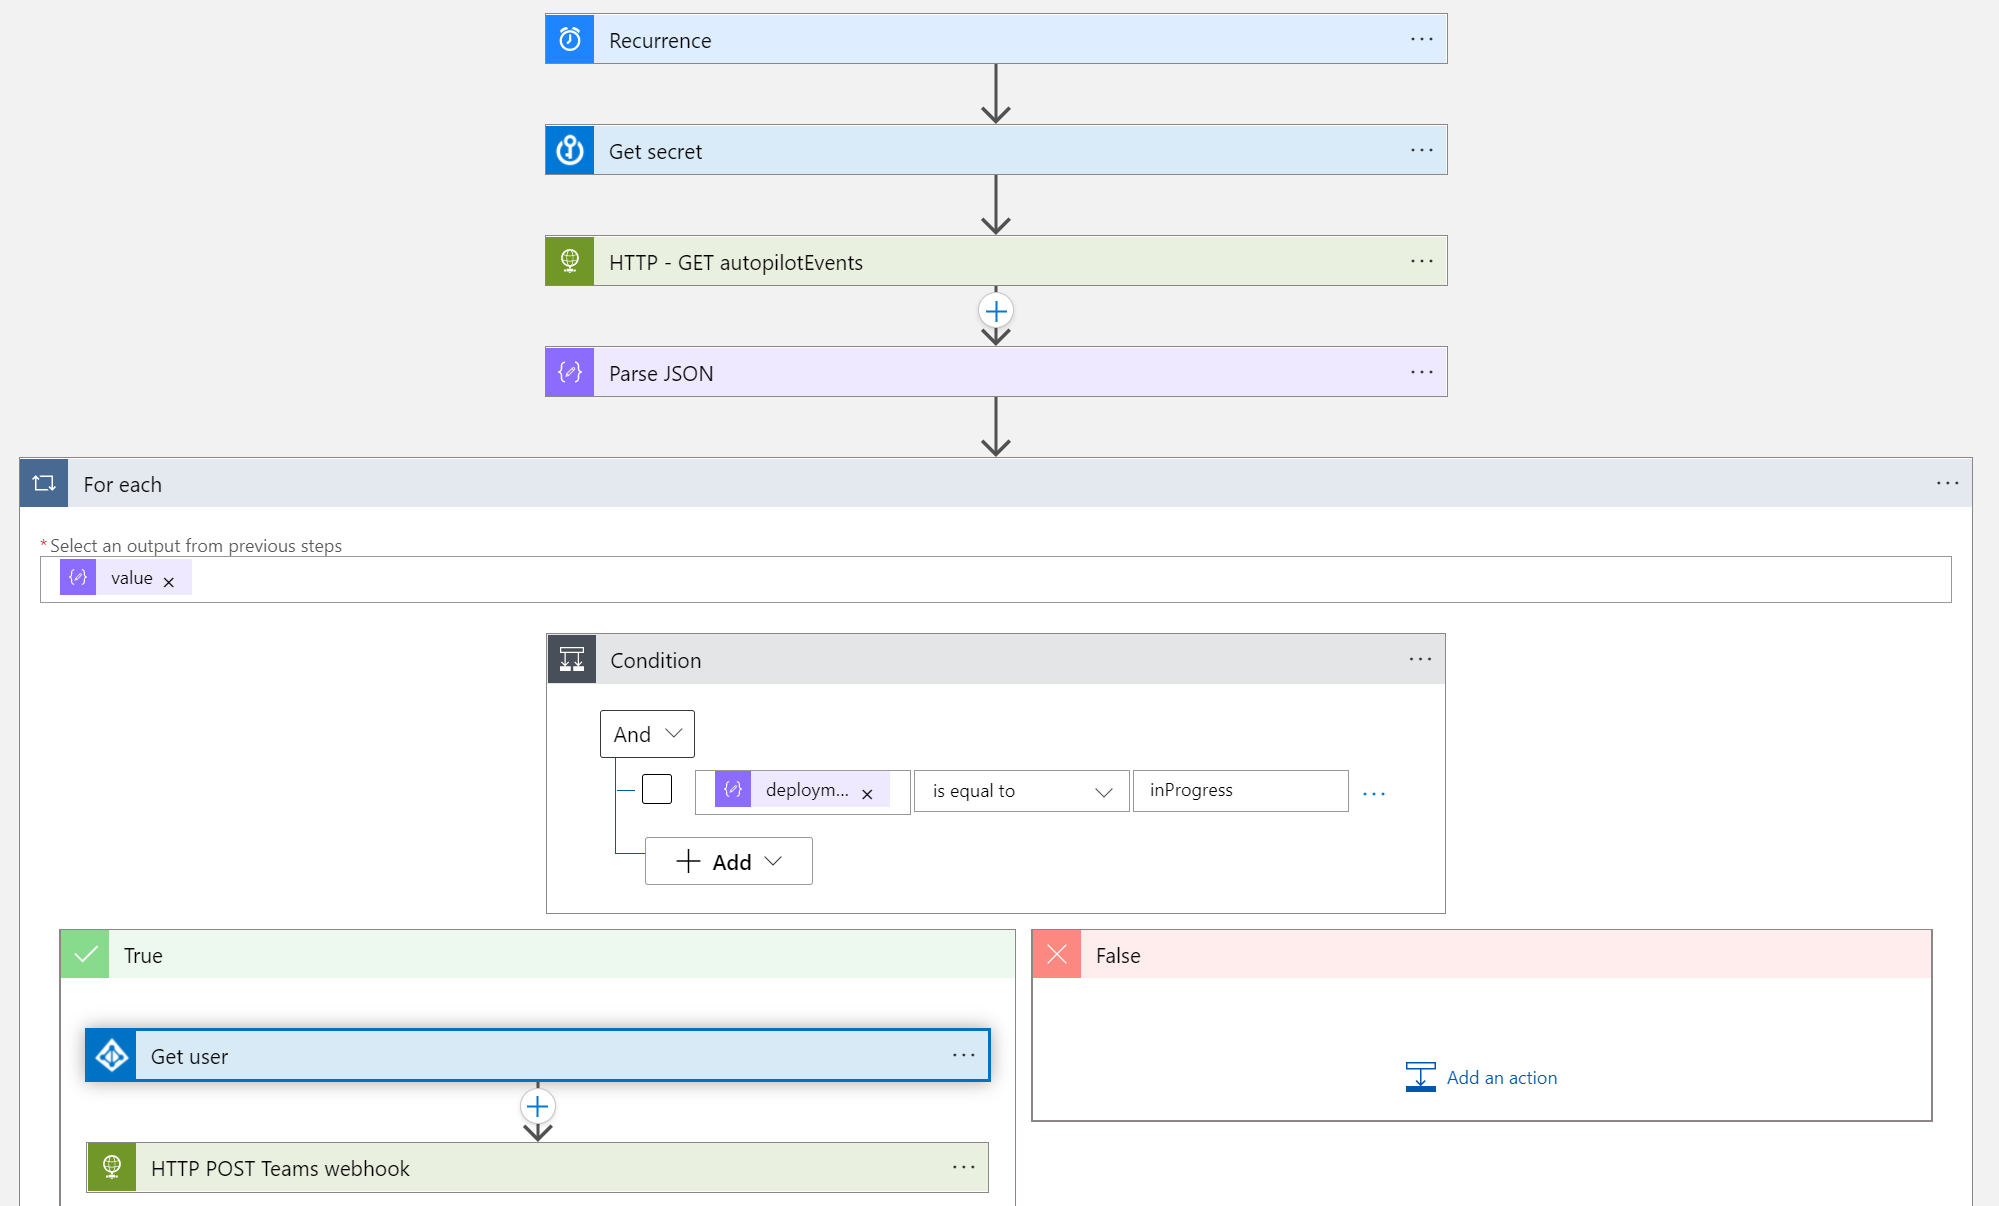
Task: Open the Recurrence step ellipsis menu
Action: click(x=1421, y=40)
